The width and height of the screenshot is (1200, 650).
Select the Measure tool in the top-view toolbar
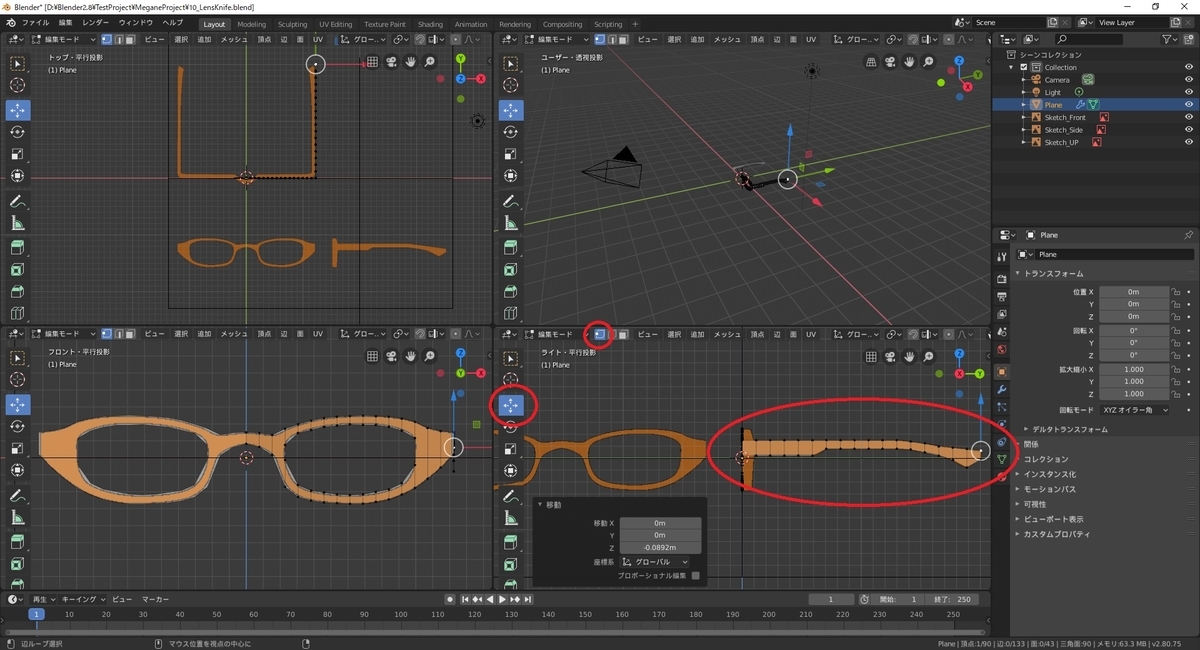[x=18, y=224]
